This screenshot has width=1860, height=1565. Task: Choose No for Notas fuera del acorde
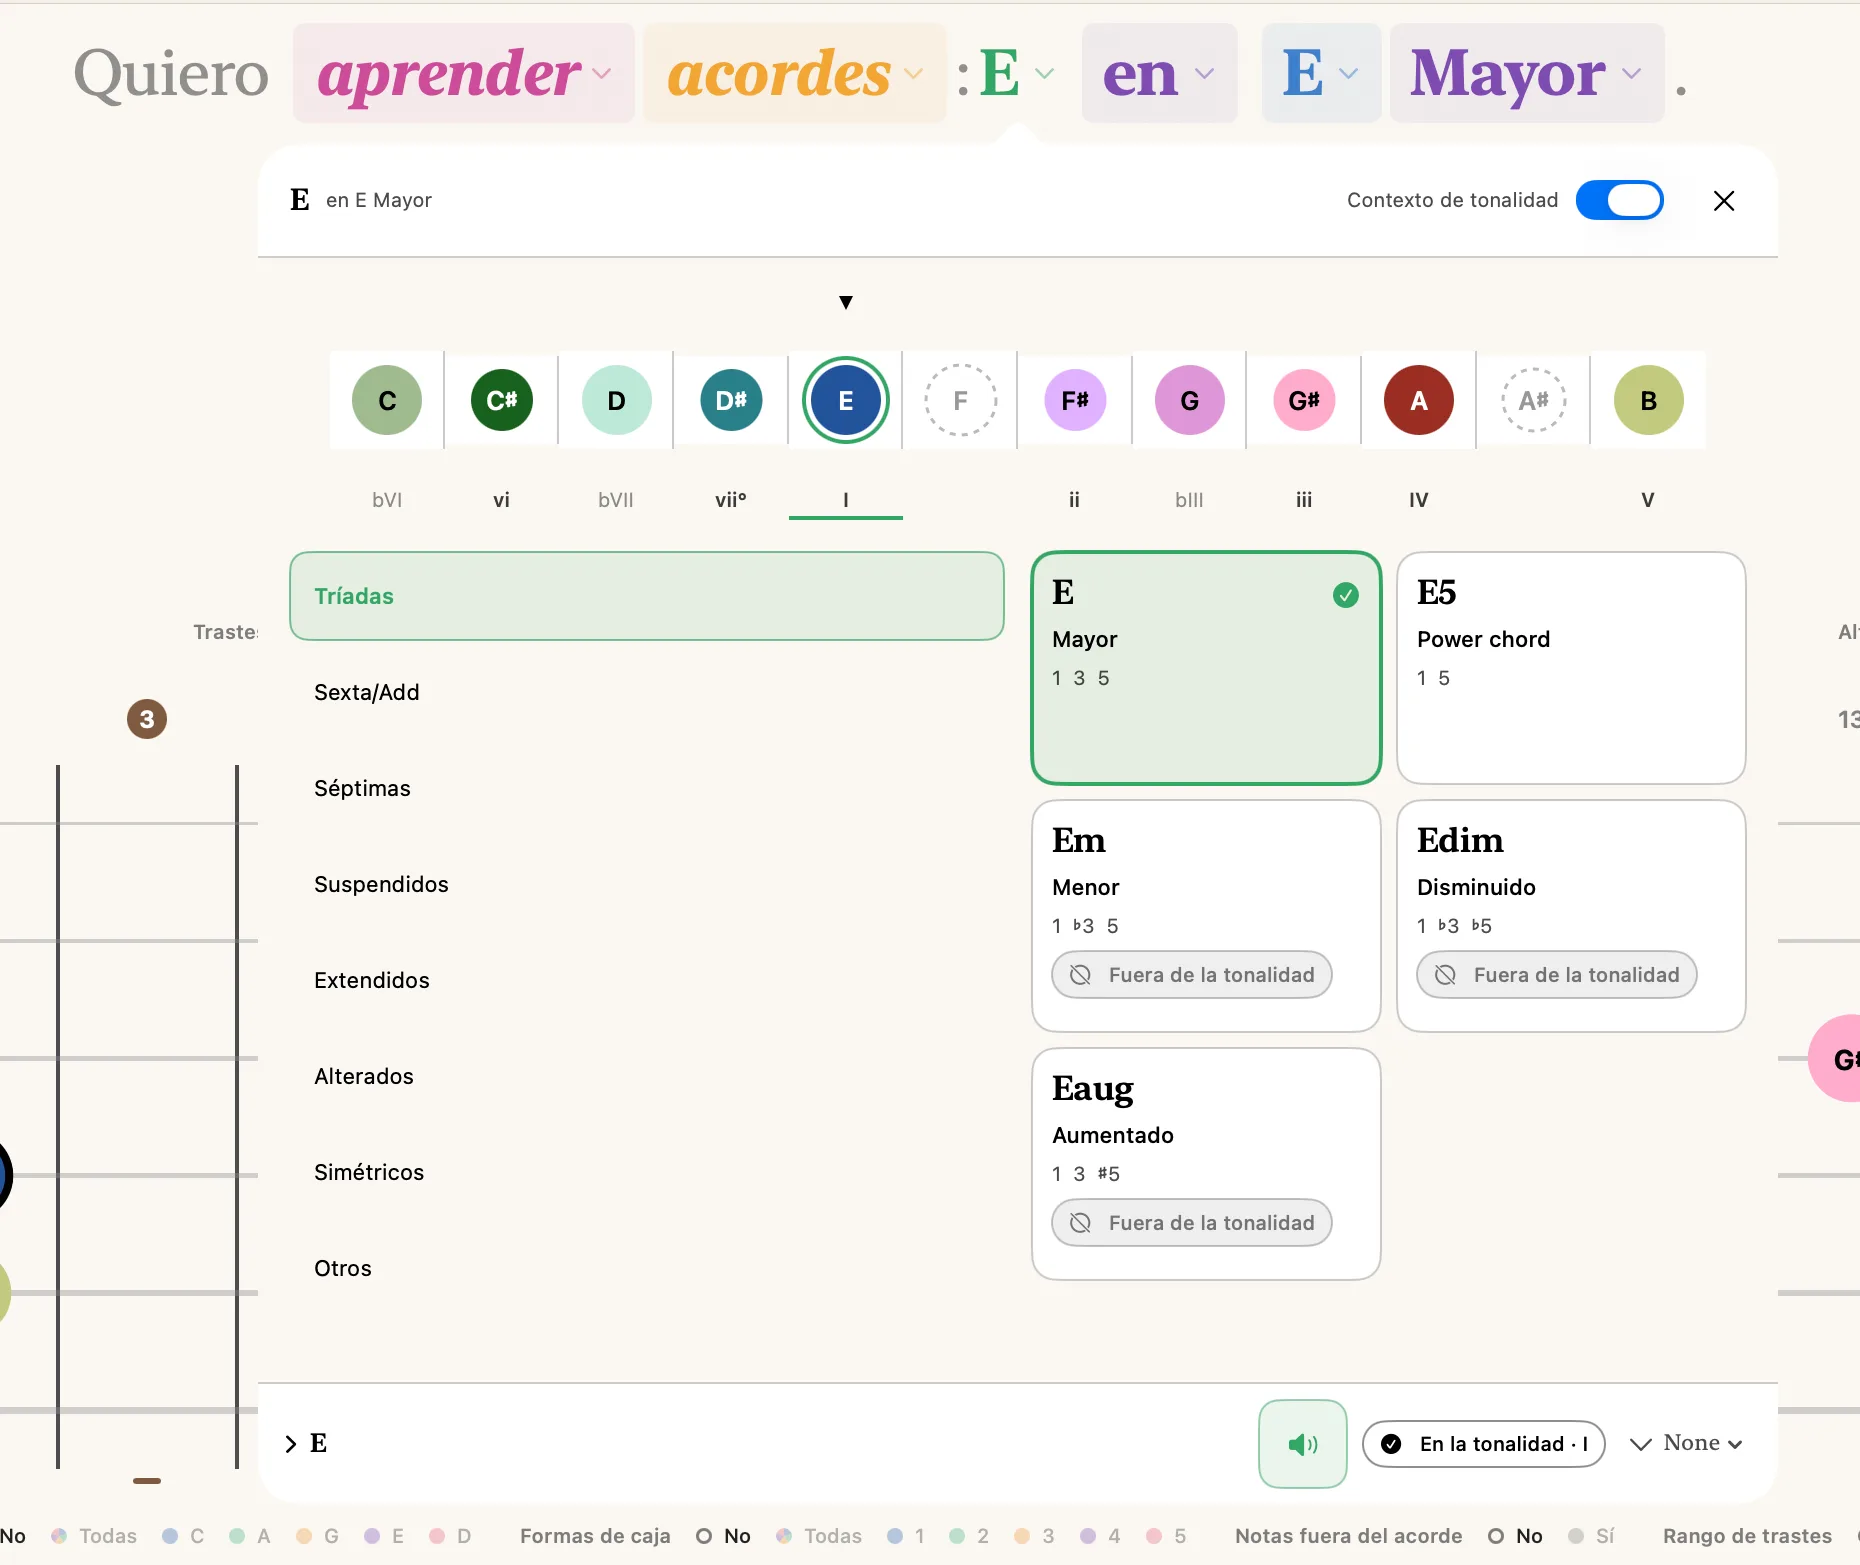(x=1516, y=1536)
